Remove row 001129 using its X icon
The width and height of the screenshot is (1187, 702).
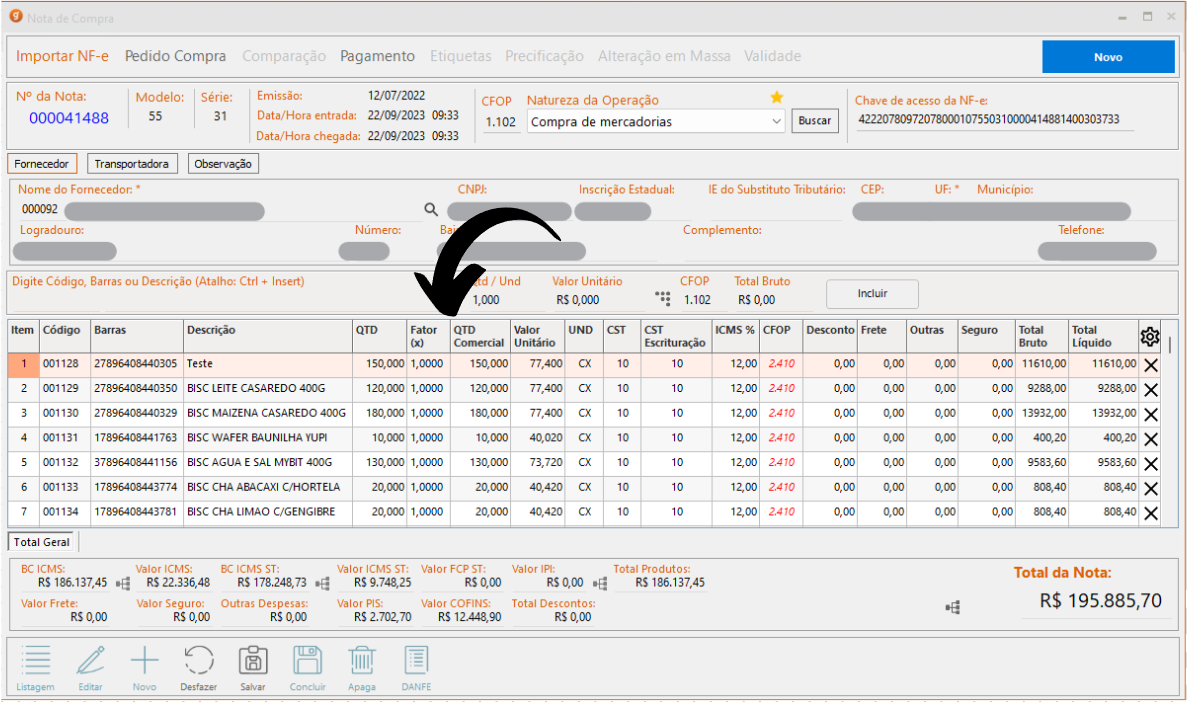1151,390
